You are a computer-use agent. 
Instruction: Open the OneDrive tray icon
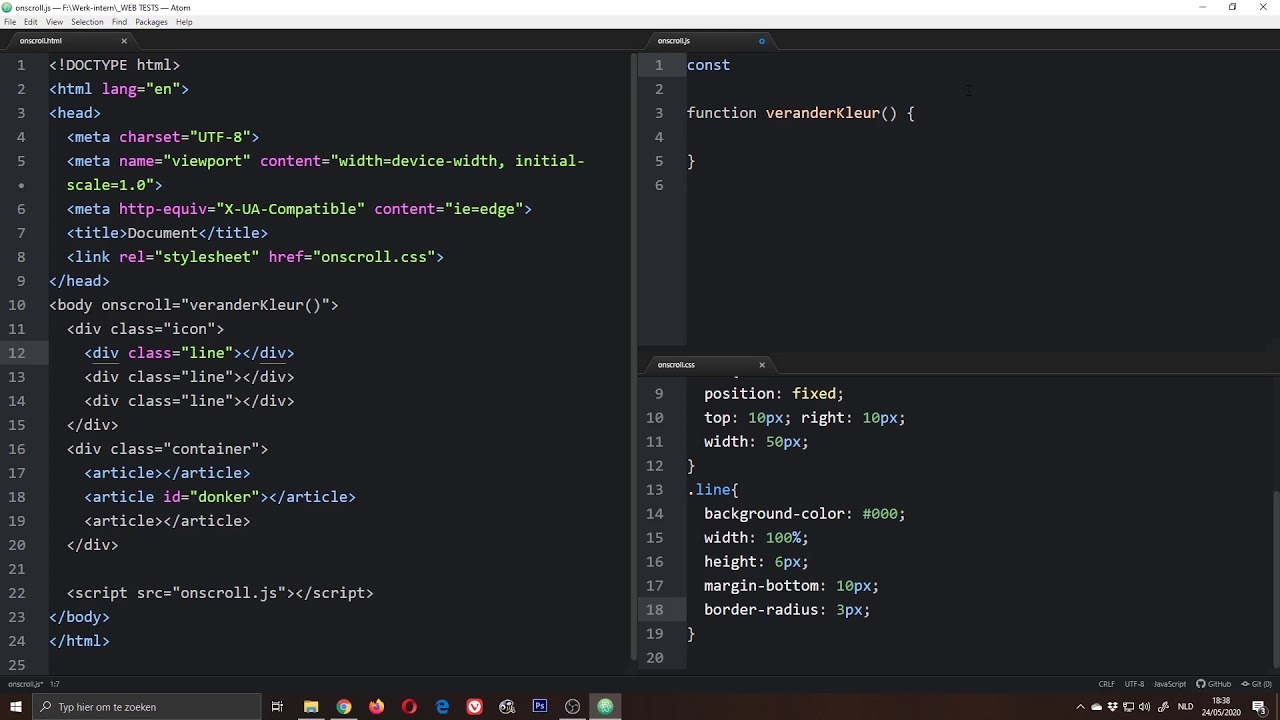point(1096,707)
